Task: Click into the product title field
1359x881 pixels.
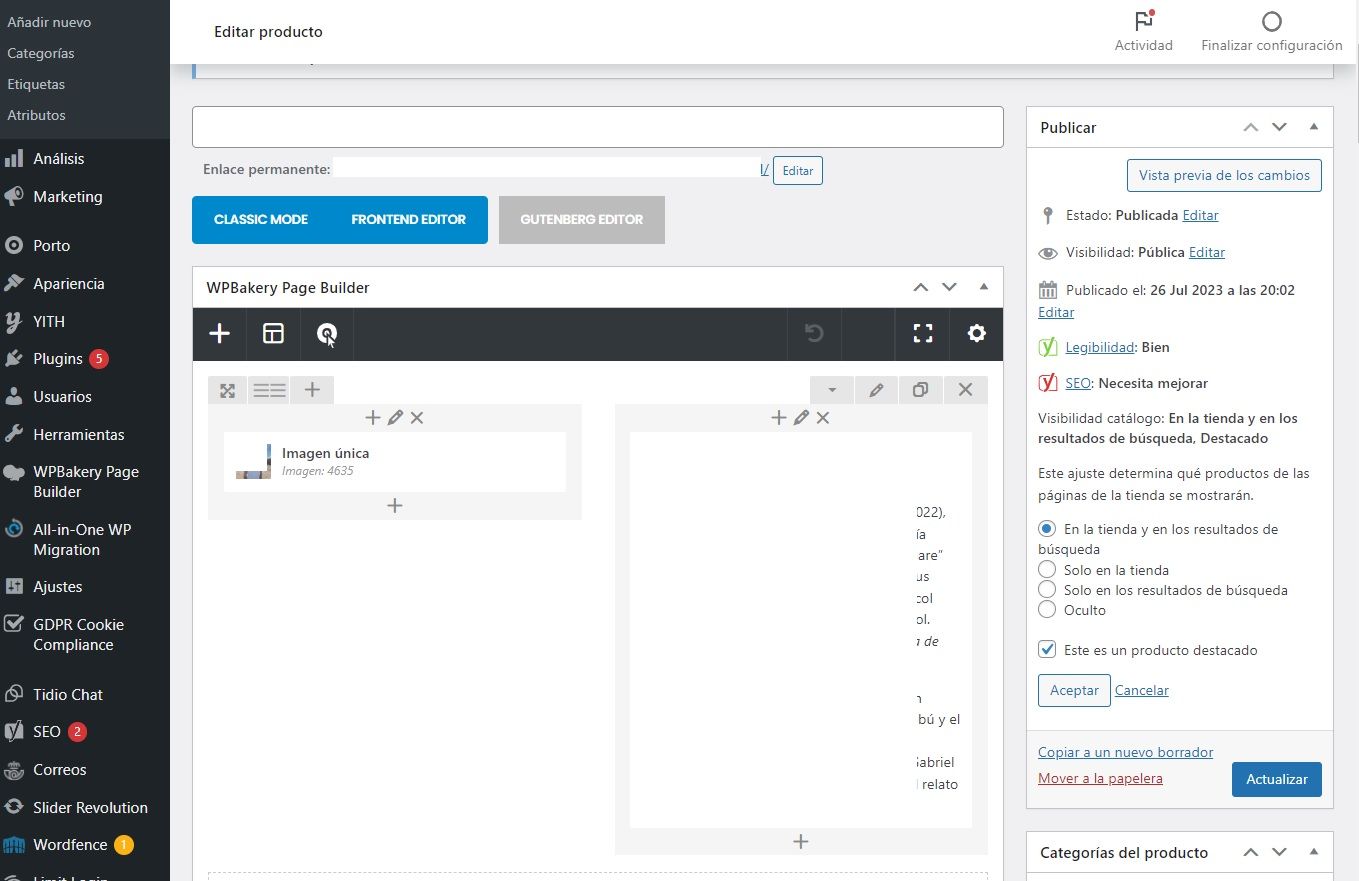Action: coord(597,127)
